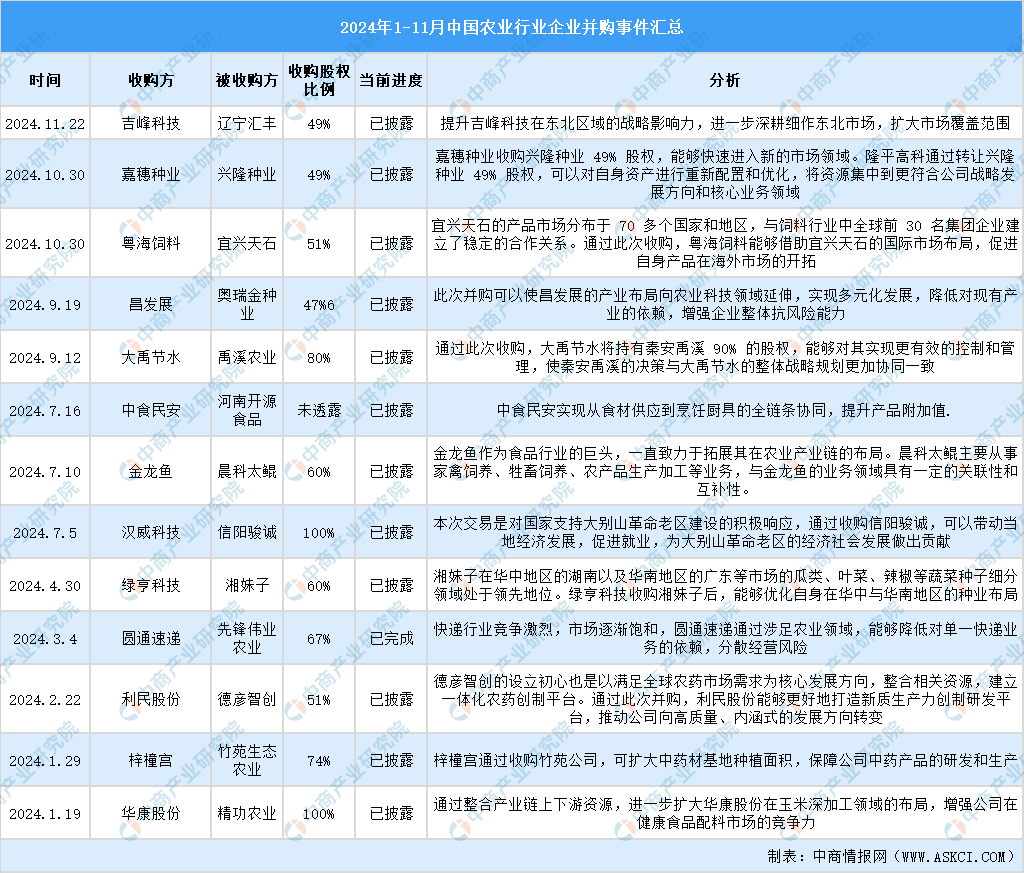The height and width of the screenshot is (873, 1024).
Task: Click the acquirer cell 圆通速递
Action: click(151, 638)
